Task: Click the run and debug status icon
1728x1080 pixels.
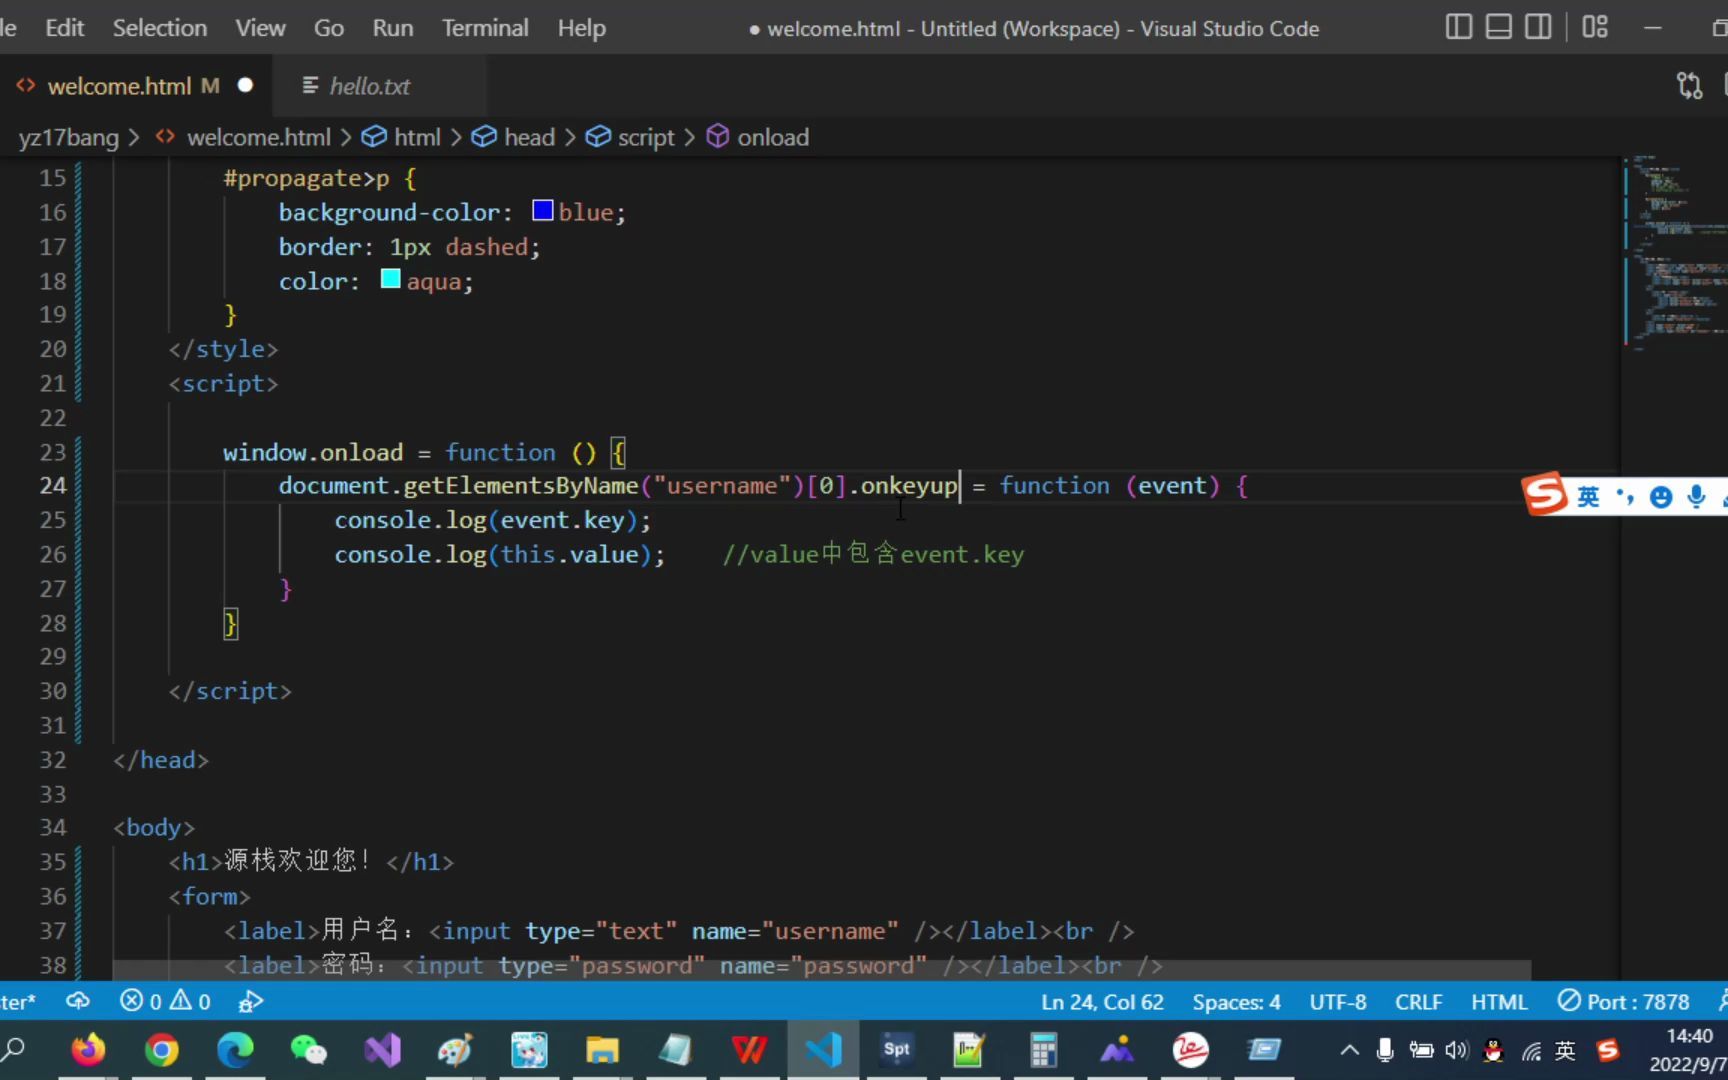Action: click(251, 1001)
